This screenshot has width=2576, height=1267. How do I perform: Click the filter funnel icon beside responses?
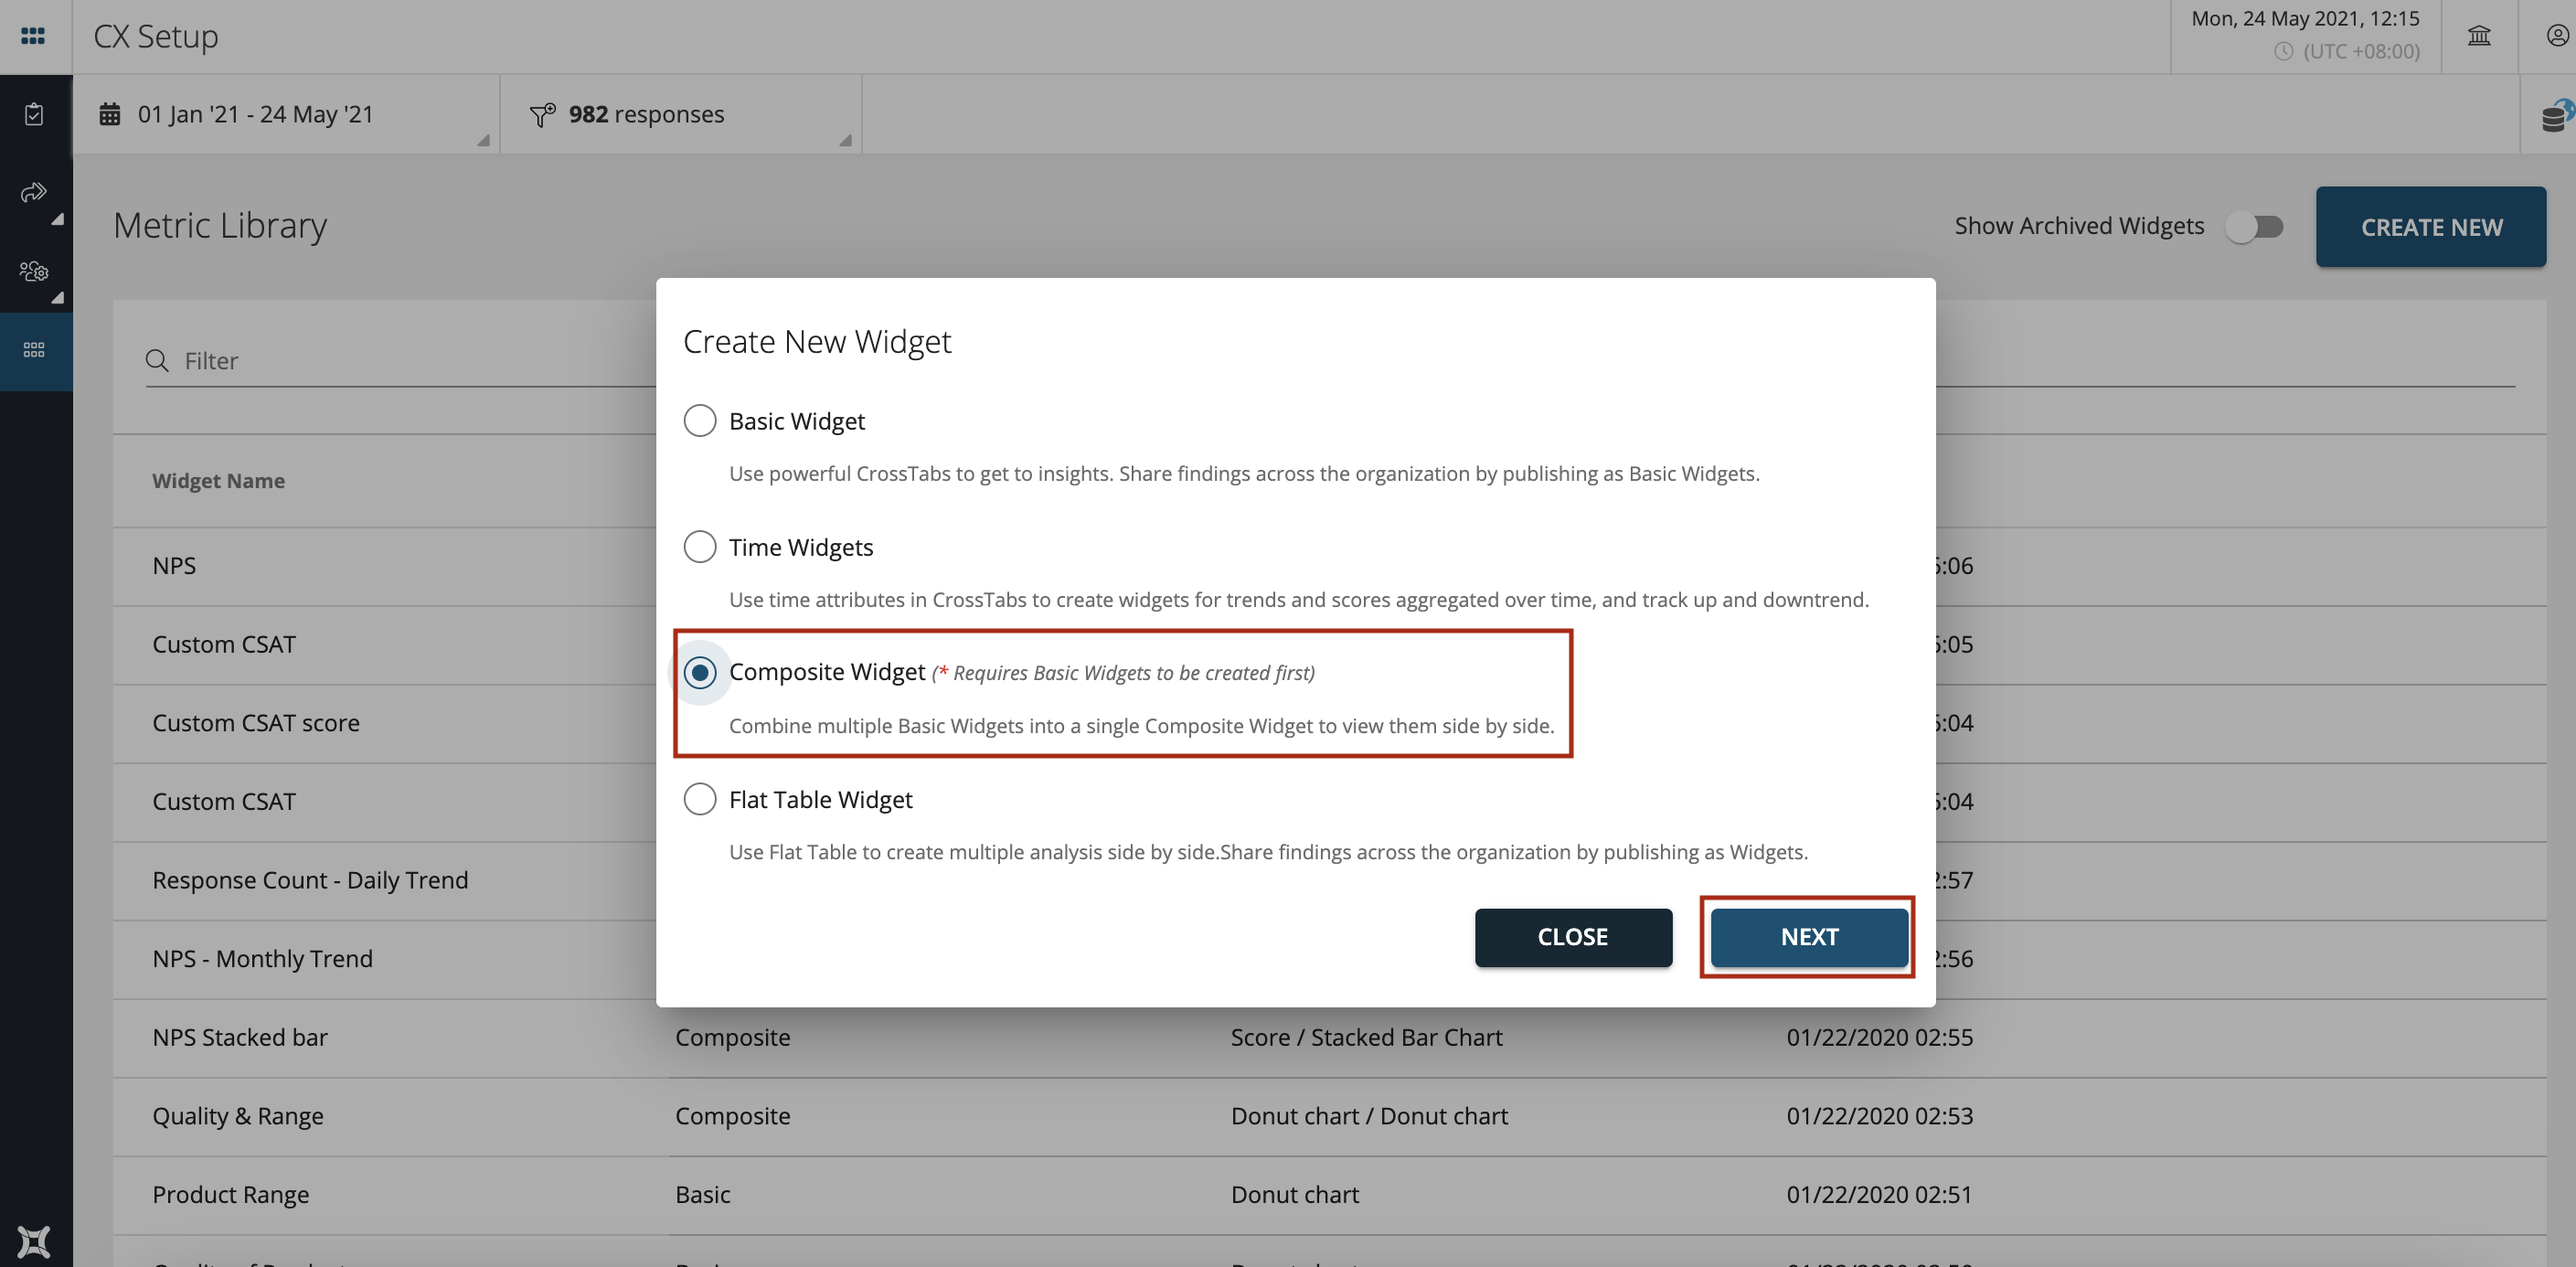pos(543,115)
